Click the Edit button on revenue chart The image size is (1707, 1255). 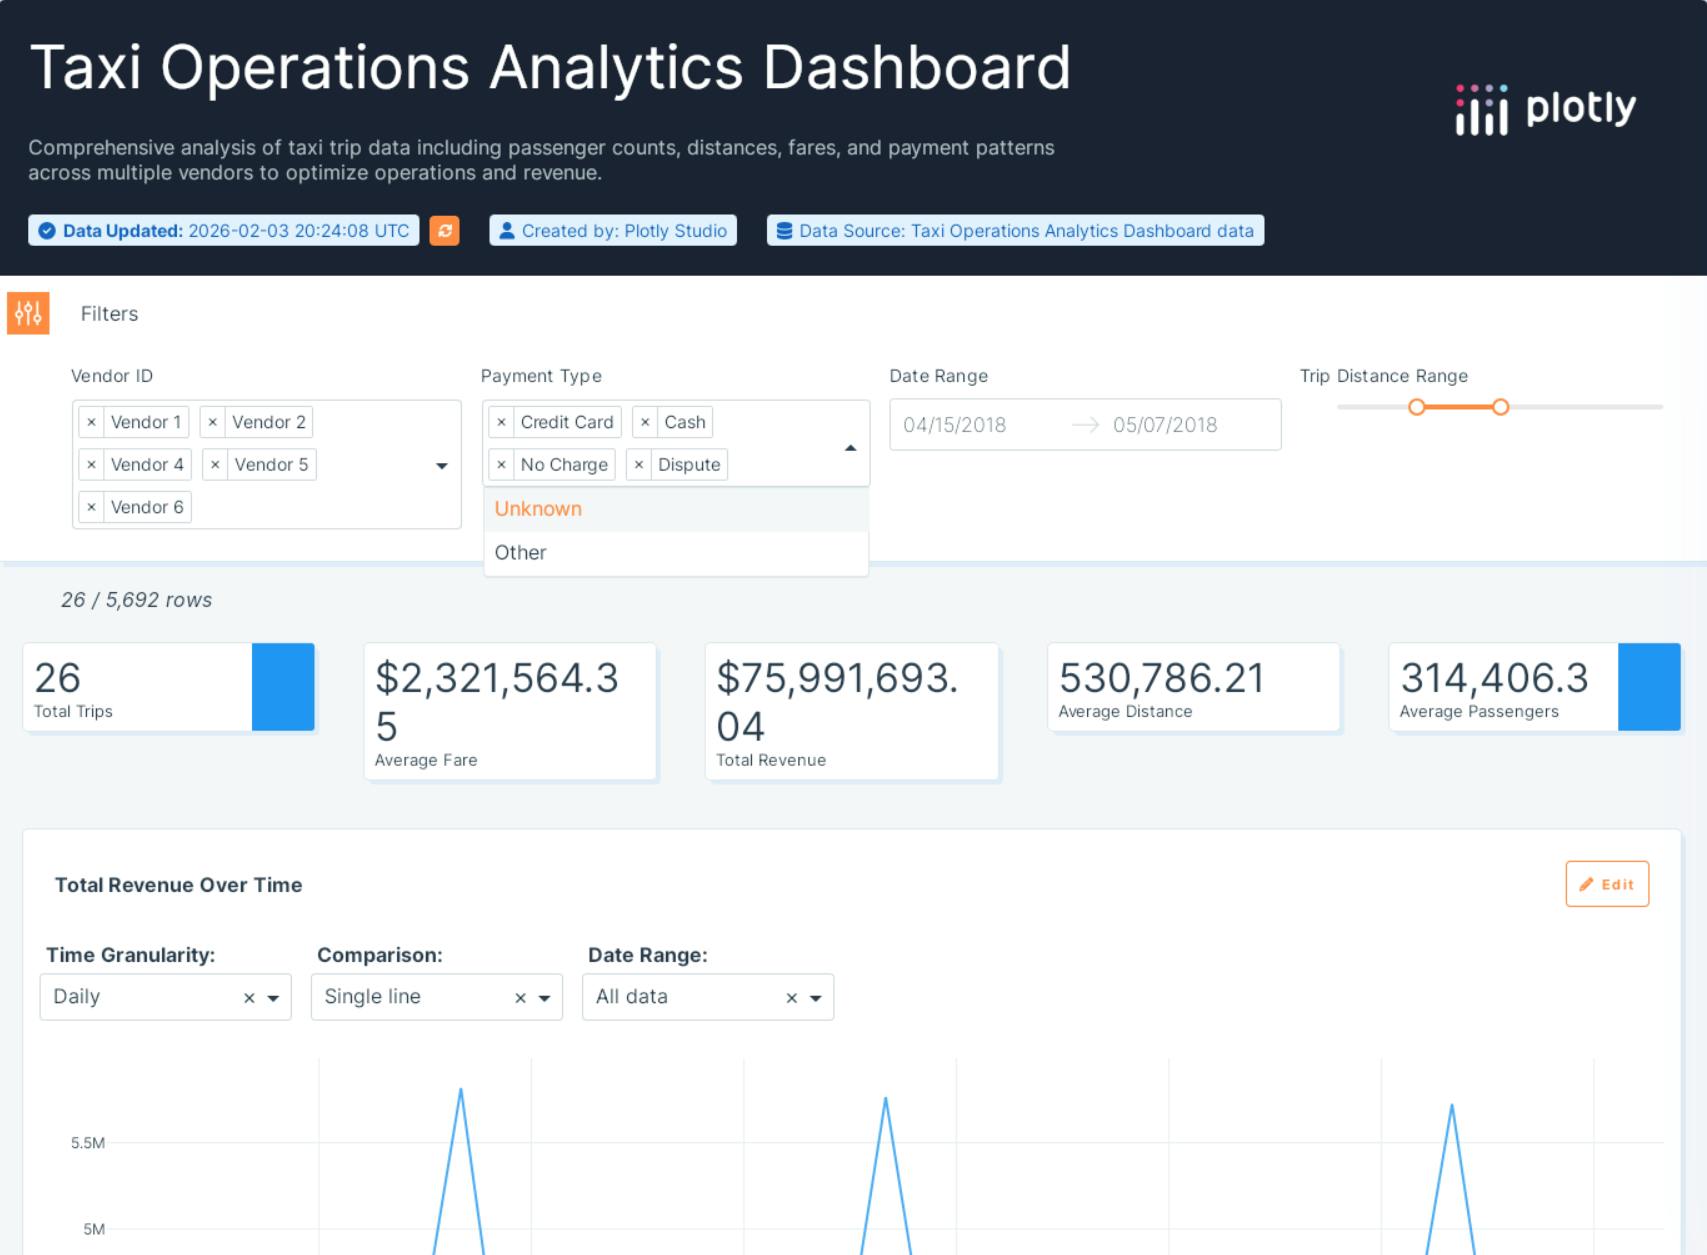pos(1606,884)
